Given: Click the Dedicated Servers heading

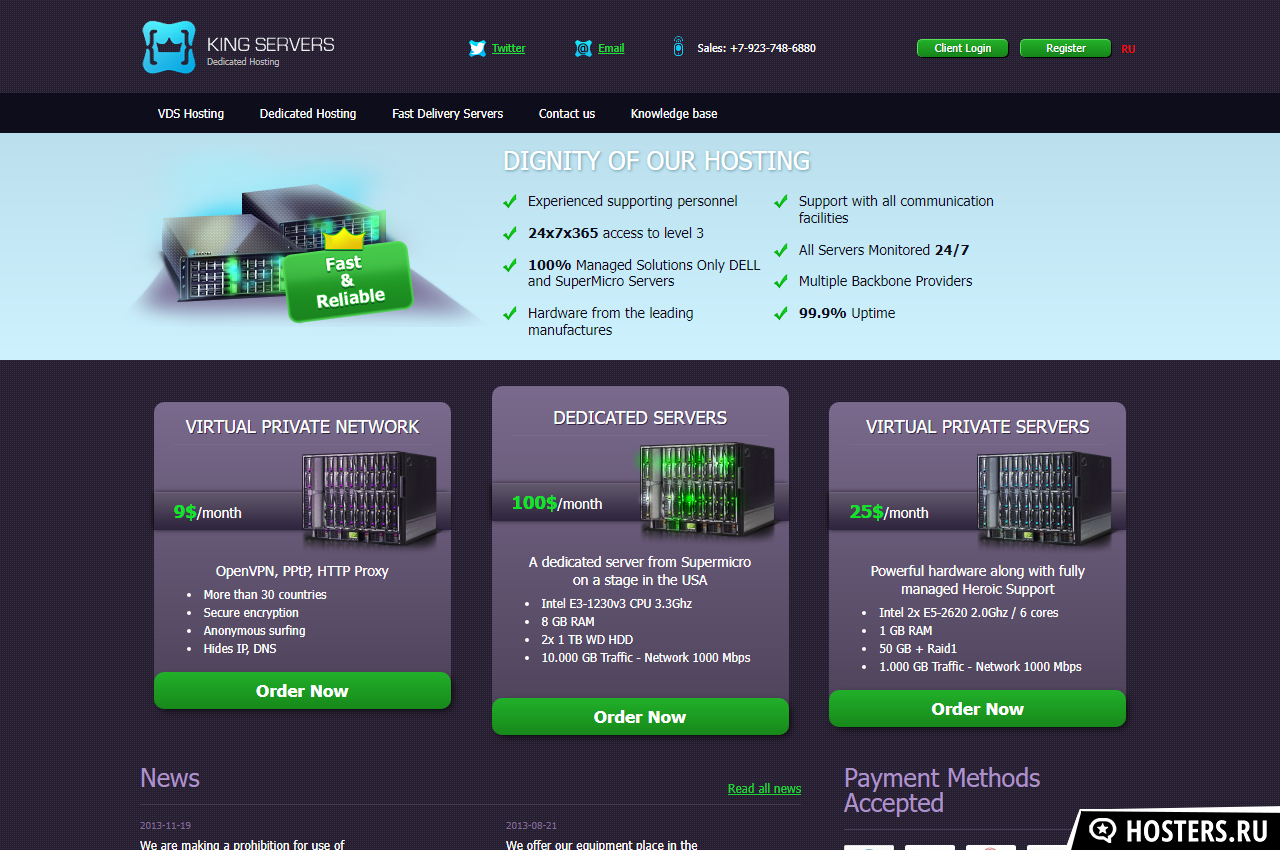Looking at the screenshot, I should tap(640, 418).
